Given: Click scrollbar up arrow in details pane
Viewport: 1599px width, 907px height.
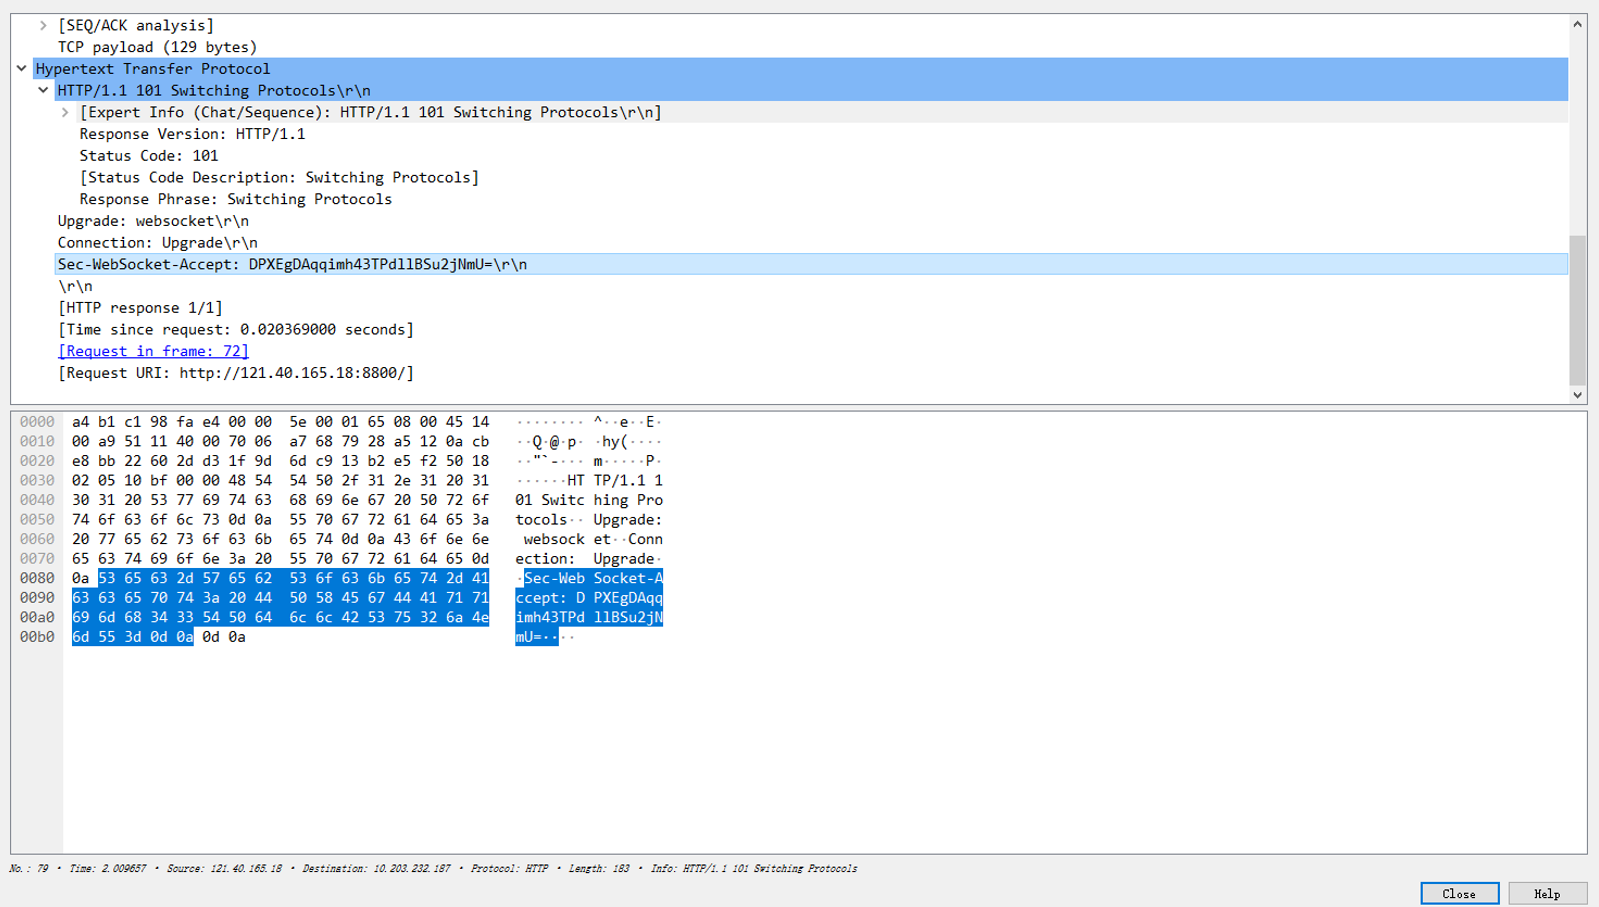Looking at the screenshot, I should click(1577, 24).
